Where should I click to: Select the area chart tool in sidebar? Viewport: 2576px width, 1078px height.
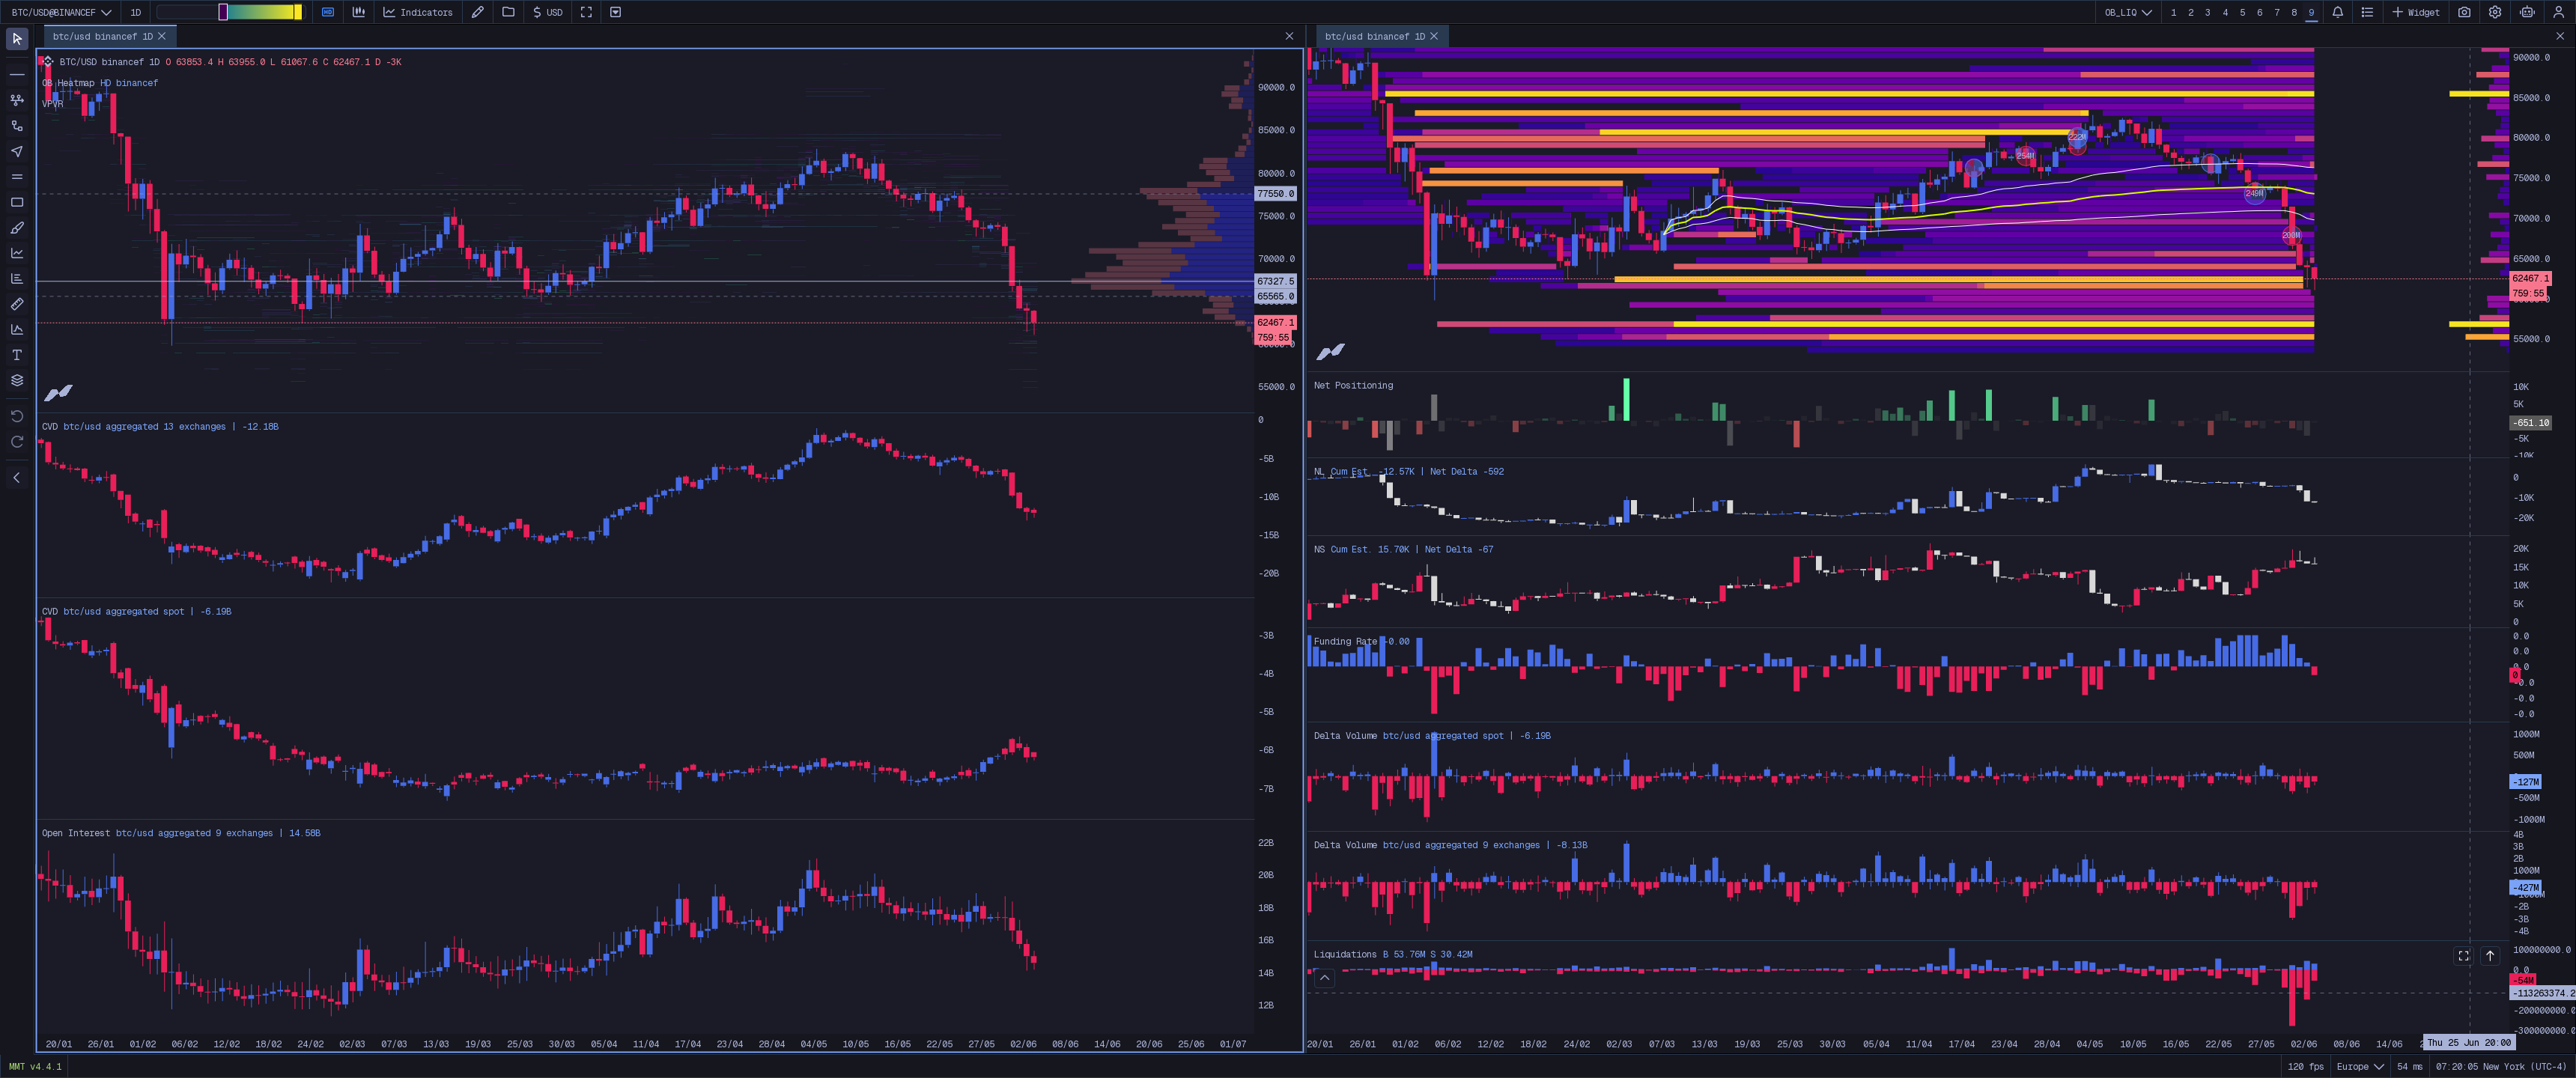(x=17, y=329)
